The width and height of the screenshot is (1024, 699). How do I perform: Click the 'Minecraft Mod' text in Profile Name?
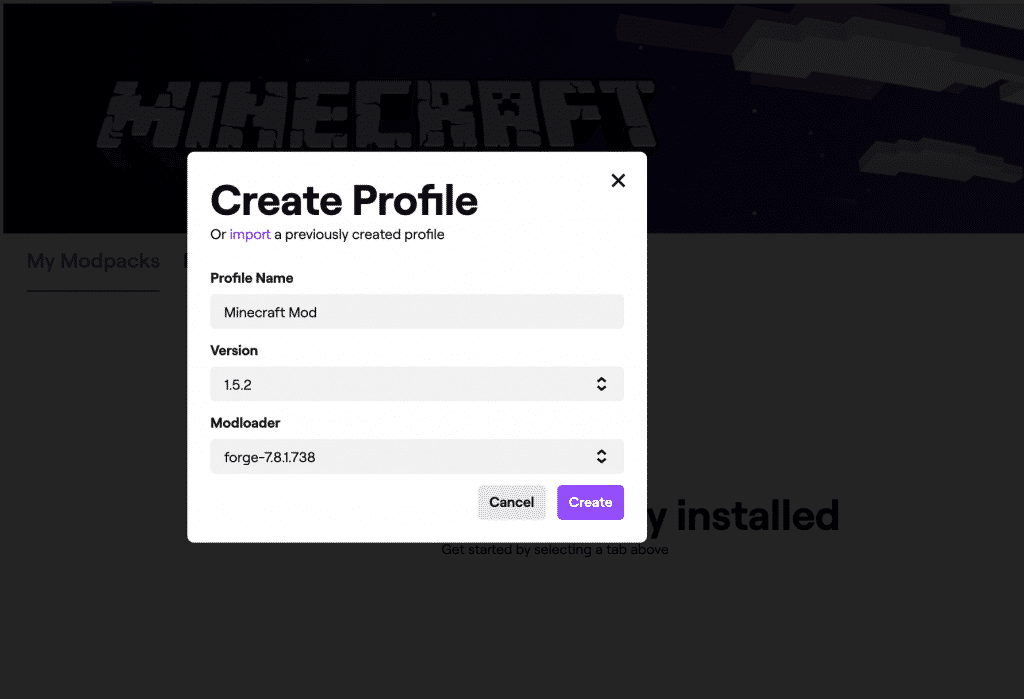(x=270, y=312)
